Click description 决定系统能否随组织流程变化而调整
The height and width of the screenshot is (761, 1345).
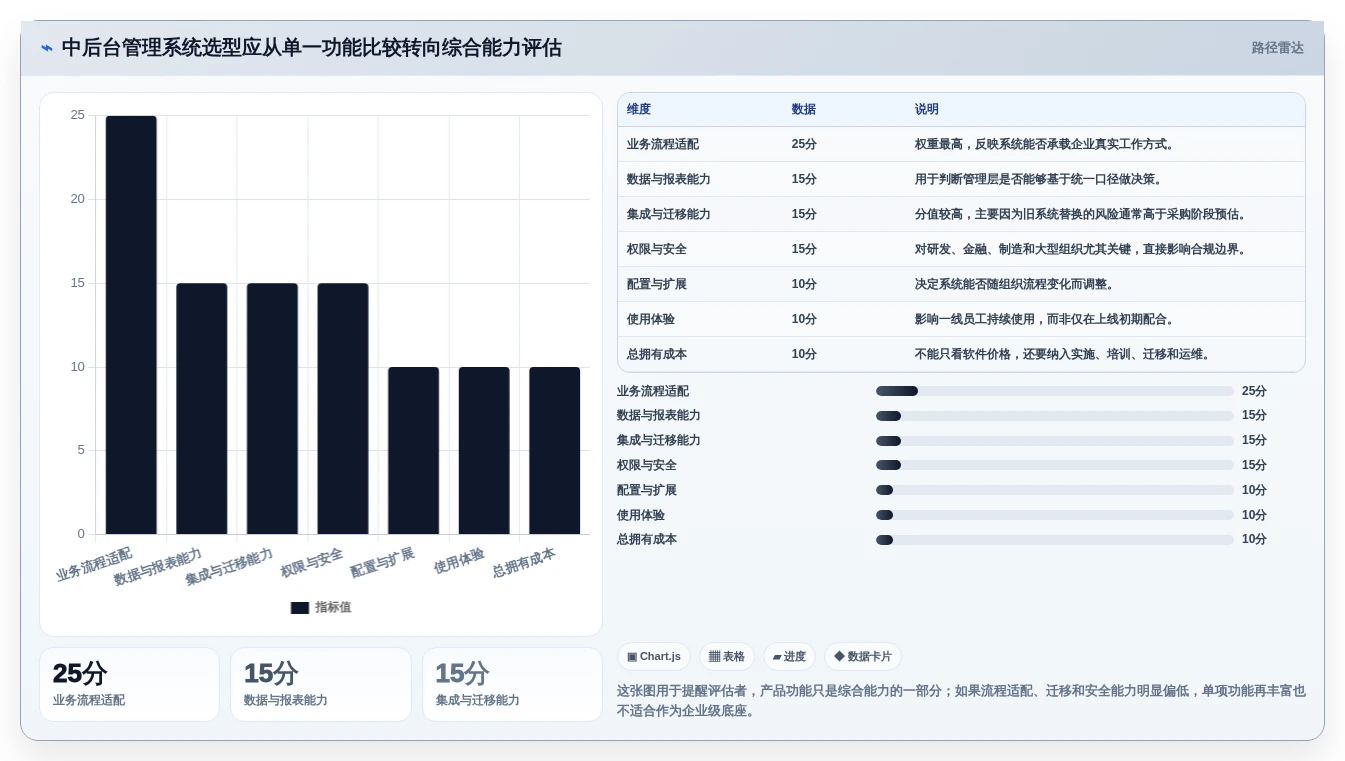click(1015, 284)
